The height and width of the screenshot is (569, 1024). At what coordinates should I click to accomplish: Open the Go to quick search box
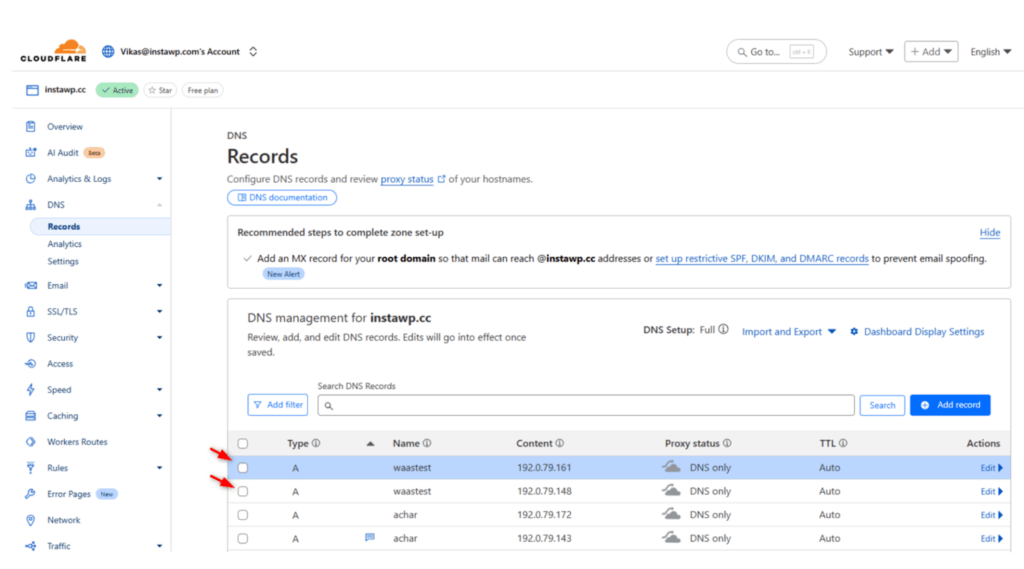(776, 52)
